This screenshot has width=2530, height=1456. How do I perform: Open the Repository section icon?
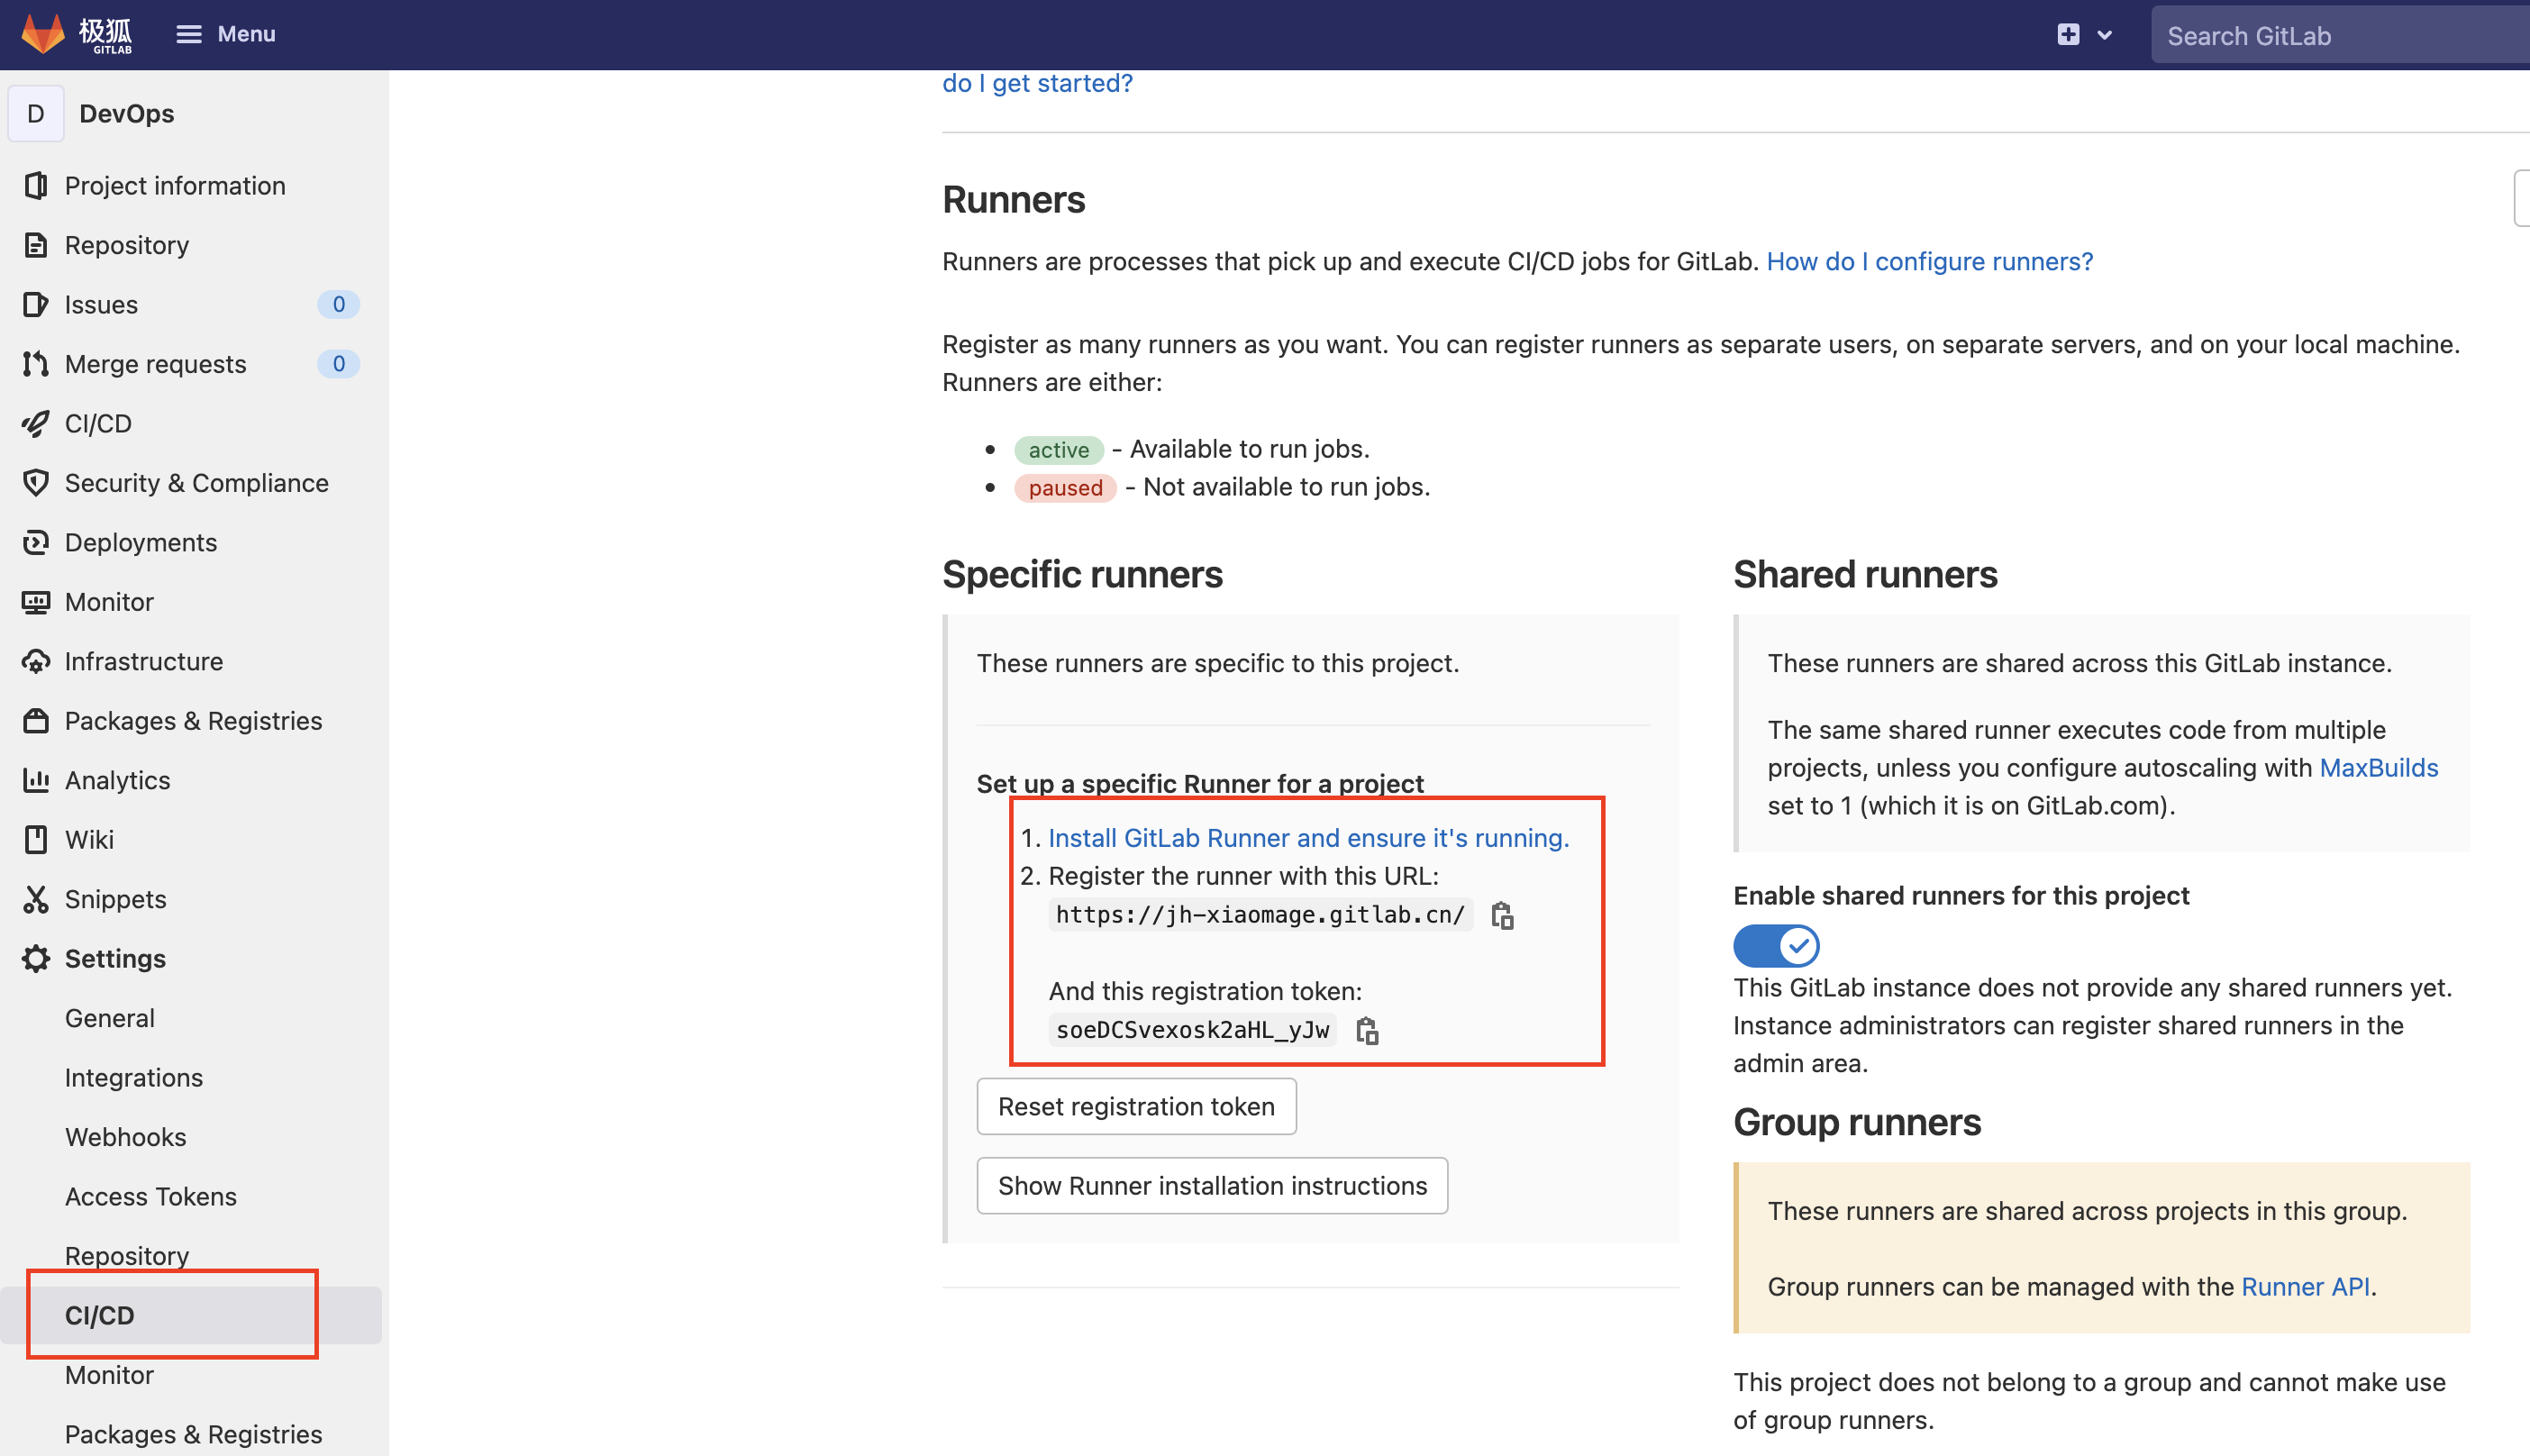pyautogui.click(x=36, y=245)
